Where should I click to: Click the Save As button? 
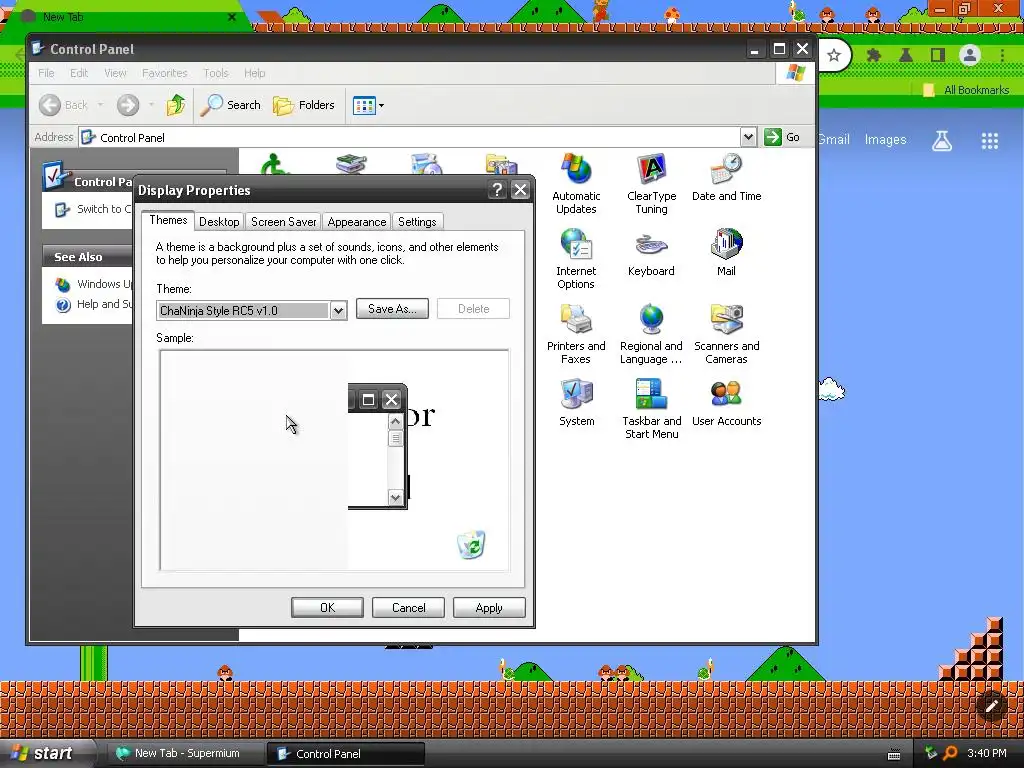[x=392, y=309]
